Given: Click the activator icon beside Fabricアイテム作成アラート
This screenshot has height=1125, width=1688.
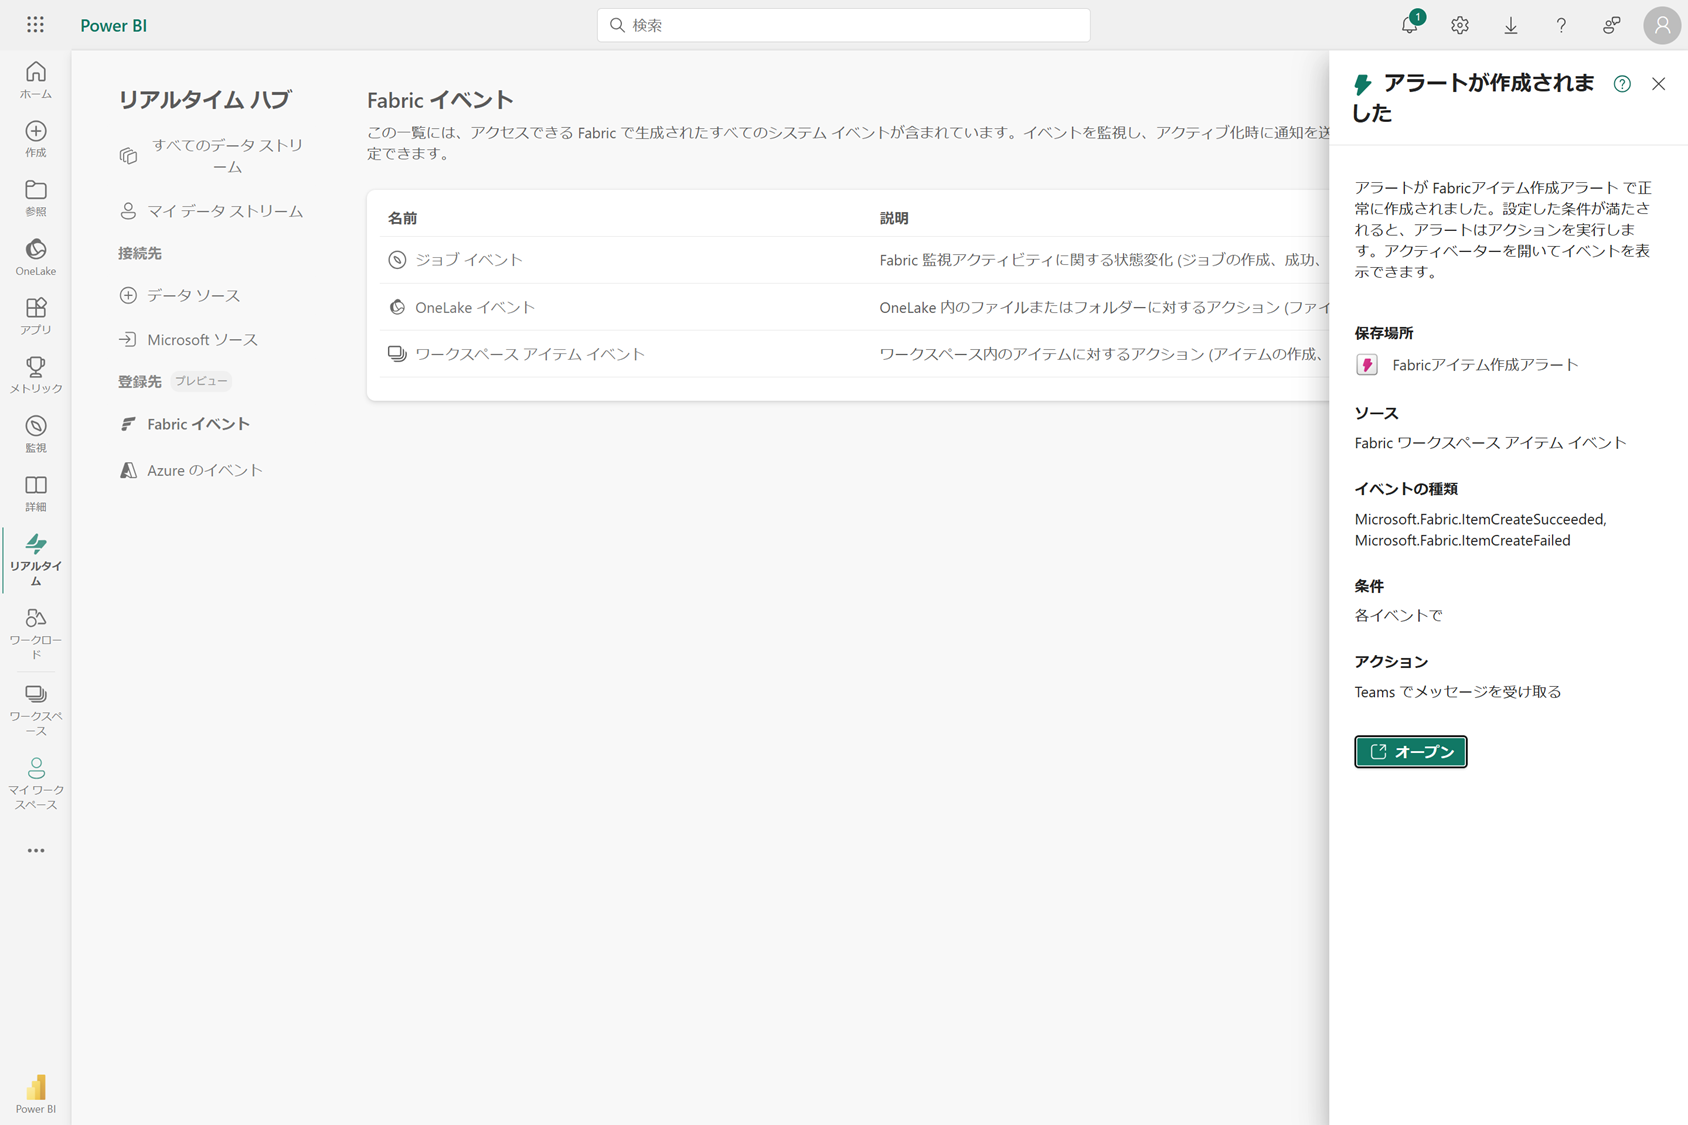Looking at the screenshot, I should coord(1367,365).
